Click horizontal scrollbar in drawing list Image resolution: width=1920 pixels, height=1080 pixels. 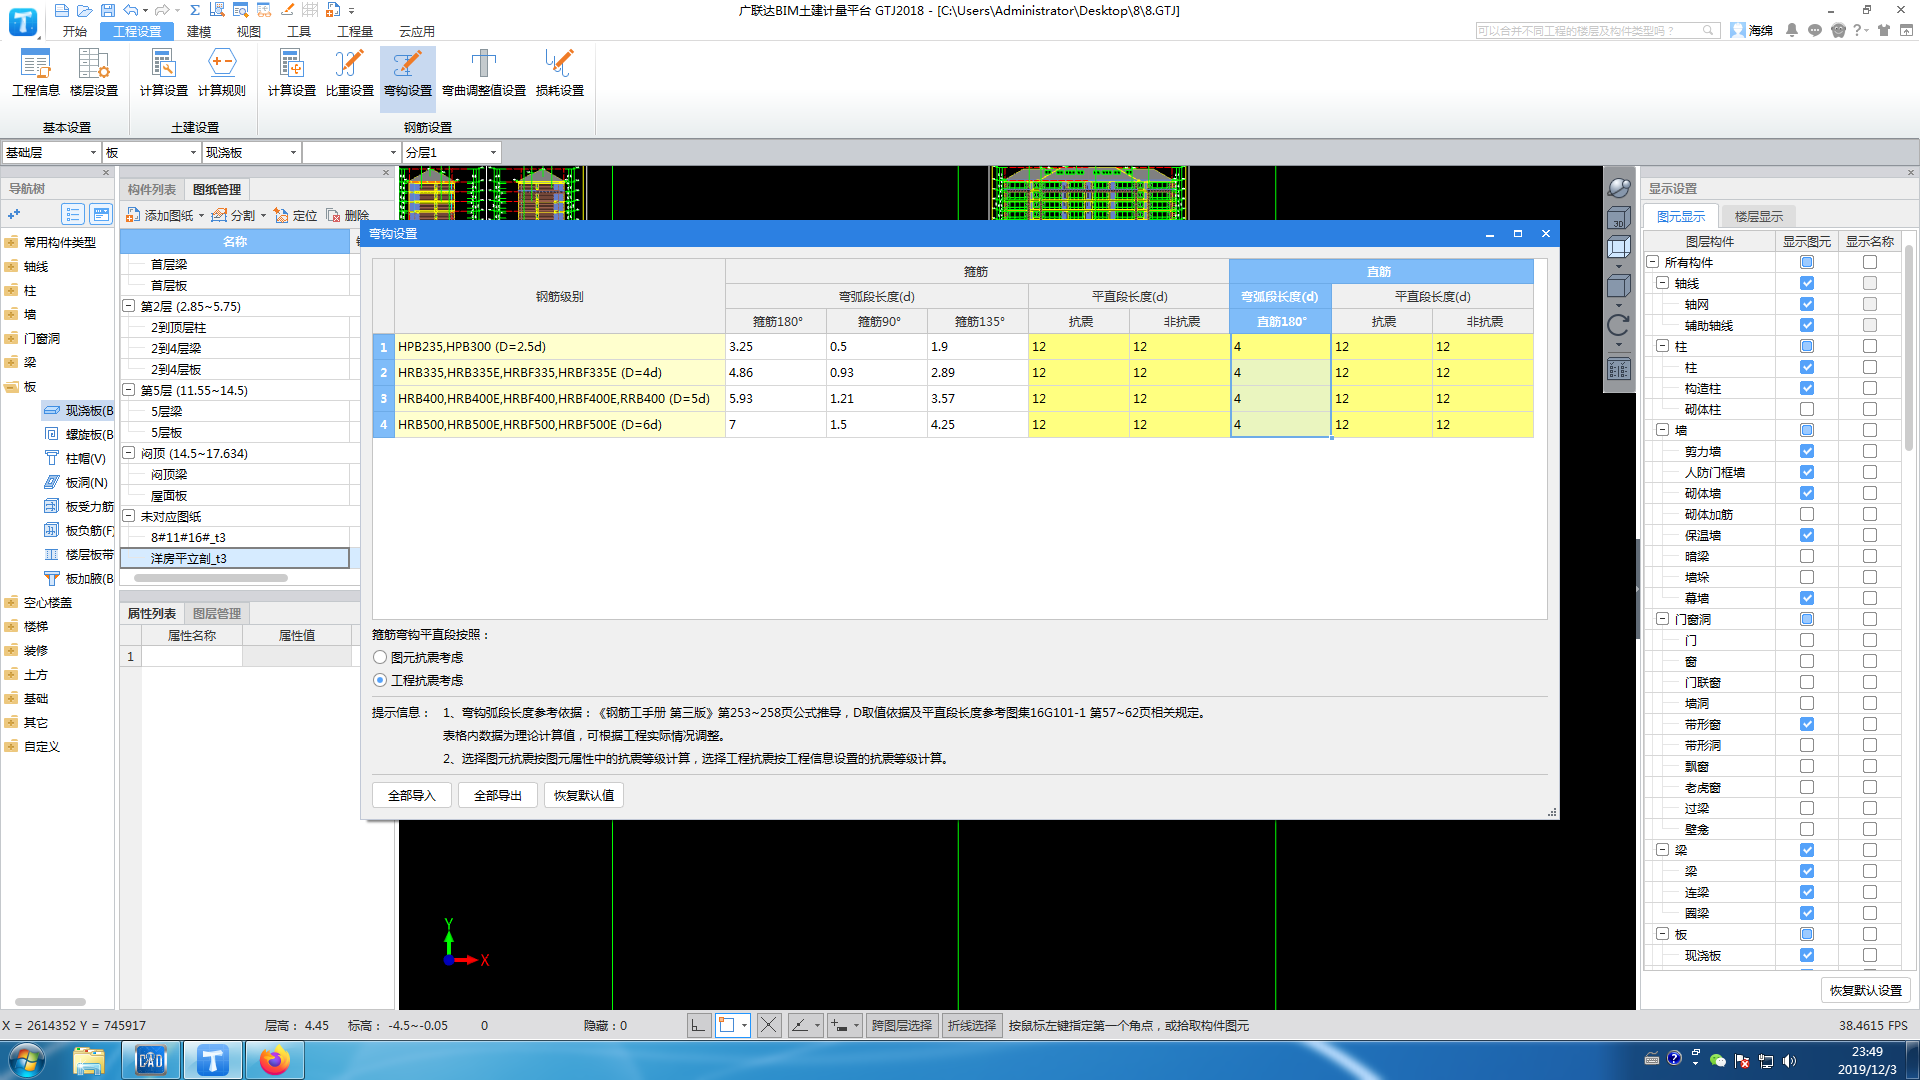[211, 577]
